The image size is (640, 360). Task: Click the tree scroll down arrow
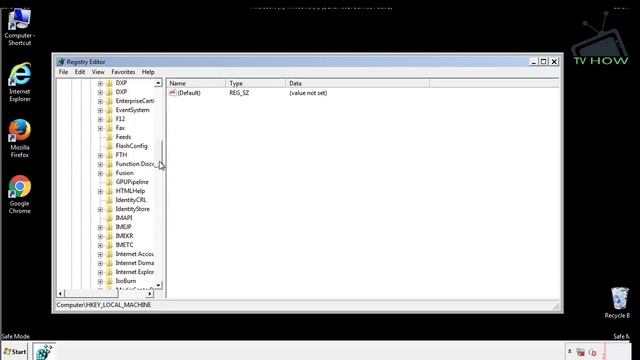(x=158, y=285)
